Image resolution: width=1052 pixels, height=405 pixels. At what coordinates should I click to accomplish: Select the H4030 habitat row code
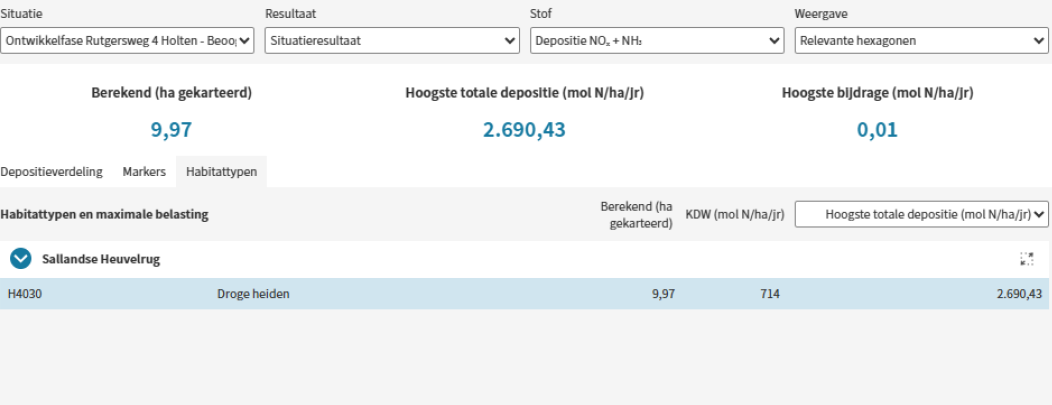coord(25,294)
